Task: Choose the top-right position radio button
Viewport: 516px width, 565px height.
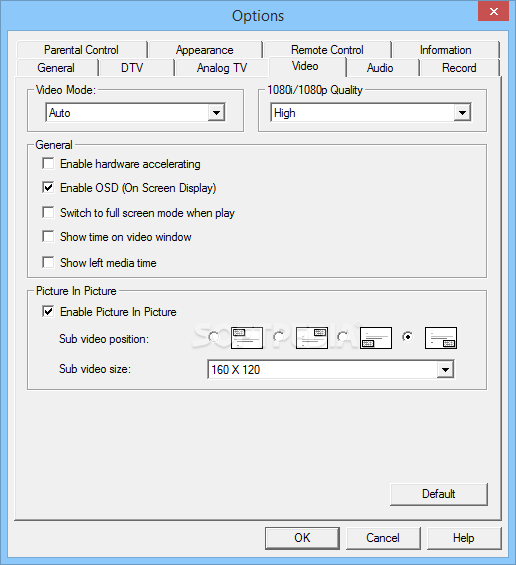Action: point(279,337)
